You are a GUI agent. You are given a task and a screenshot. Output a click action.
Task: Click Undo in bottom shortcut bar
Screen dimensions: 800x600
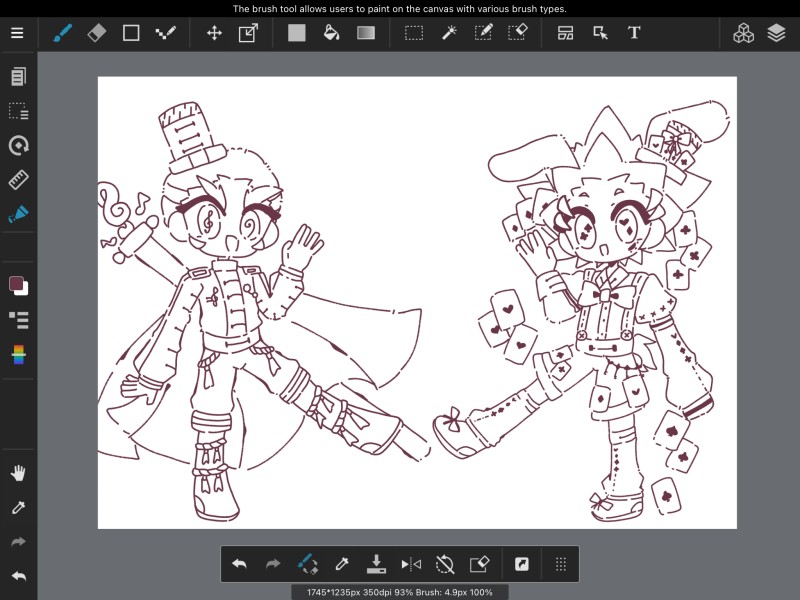point(239,564)
